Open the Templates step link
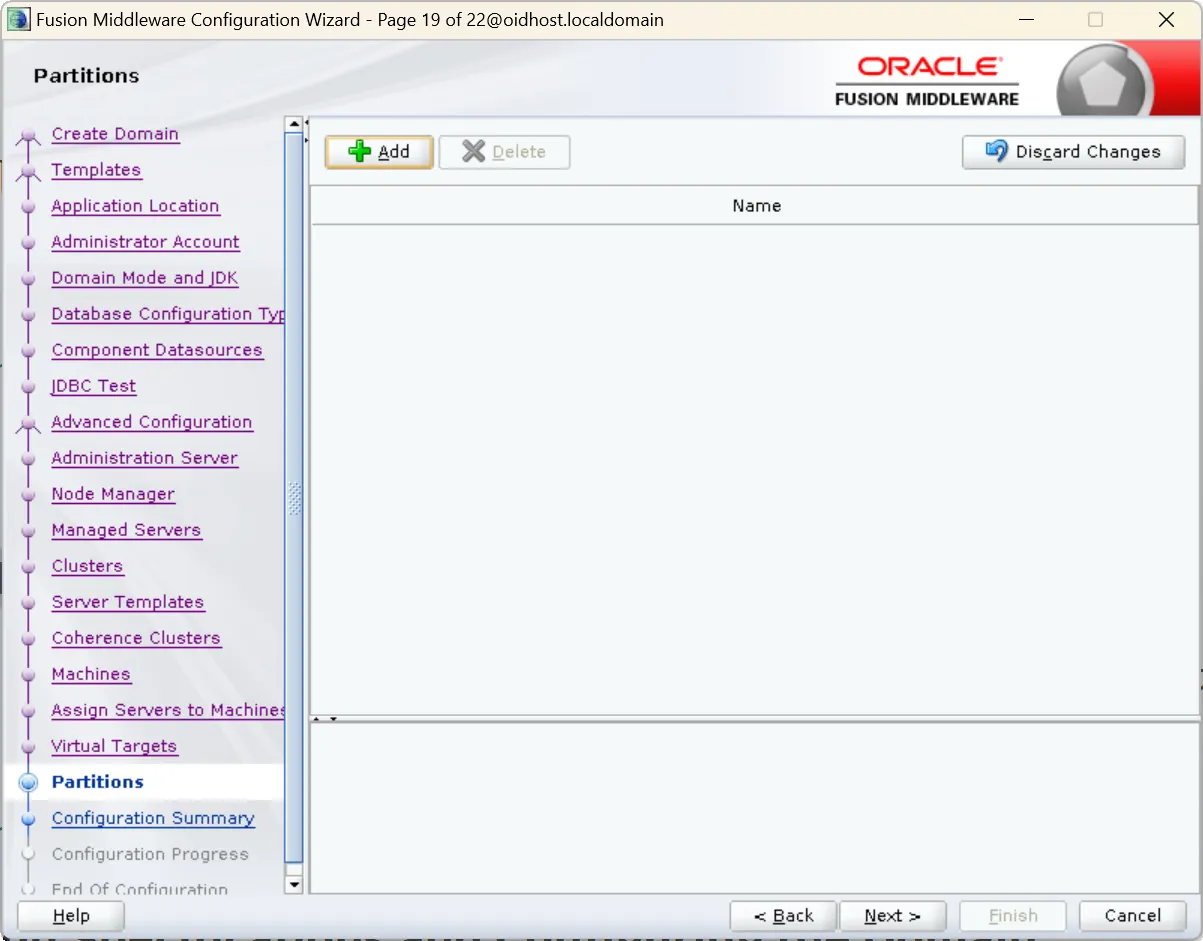The height and width of the screenshot is (941, 1203). pyautogui.click(x=96, y=170)
